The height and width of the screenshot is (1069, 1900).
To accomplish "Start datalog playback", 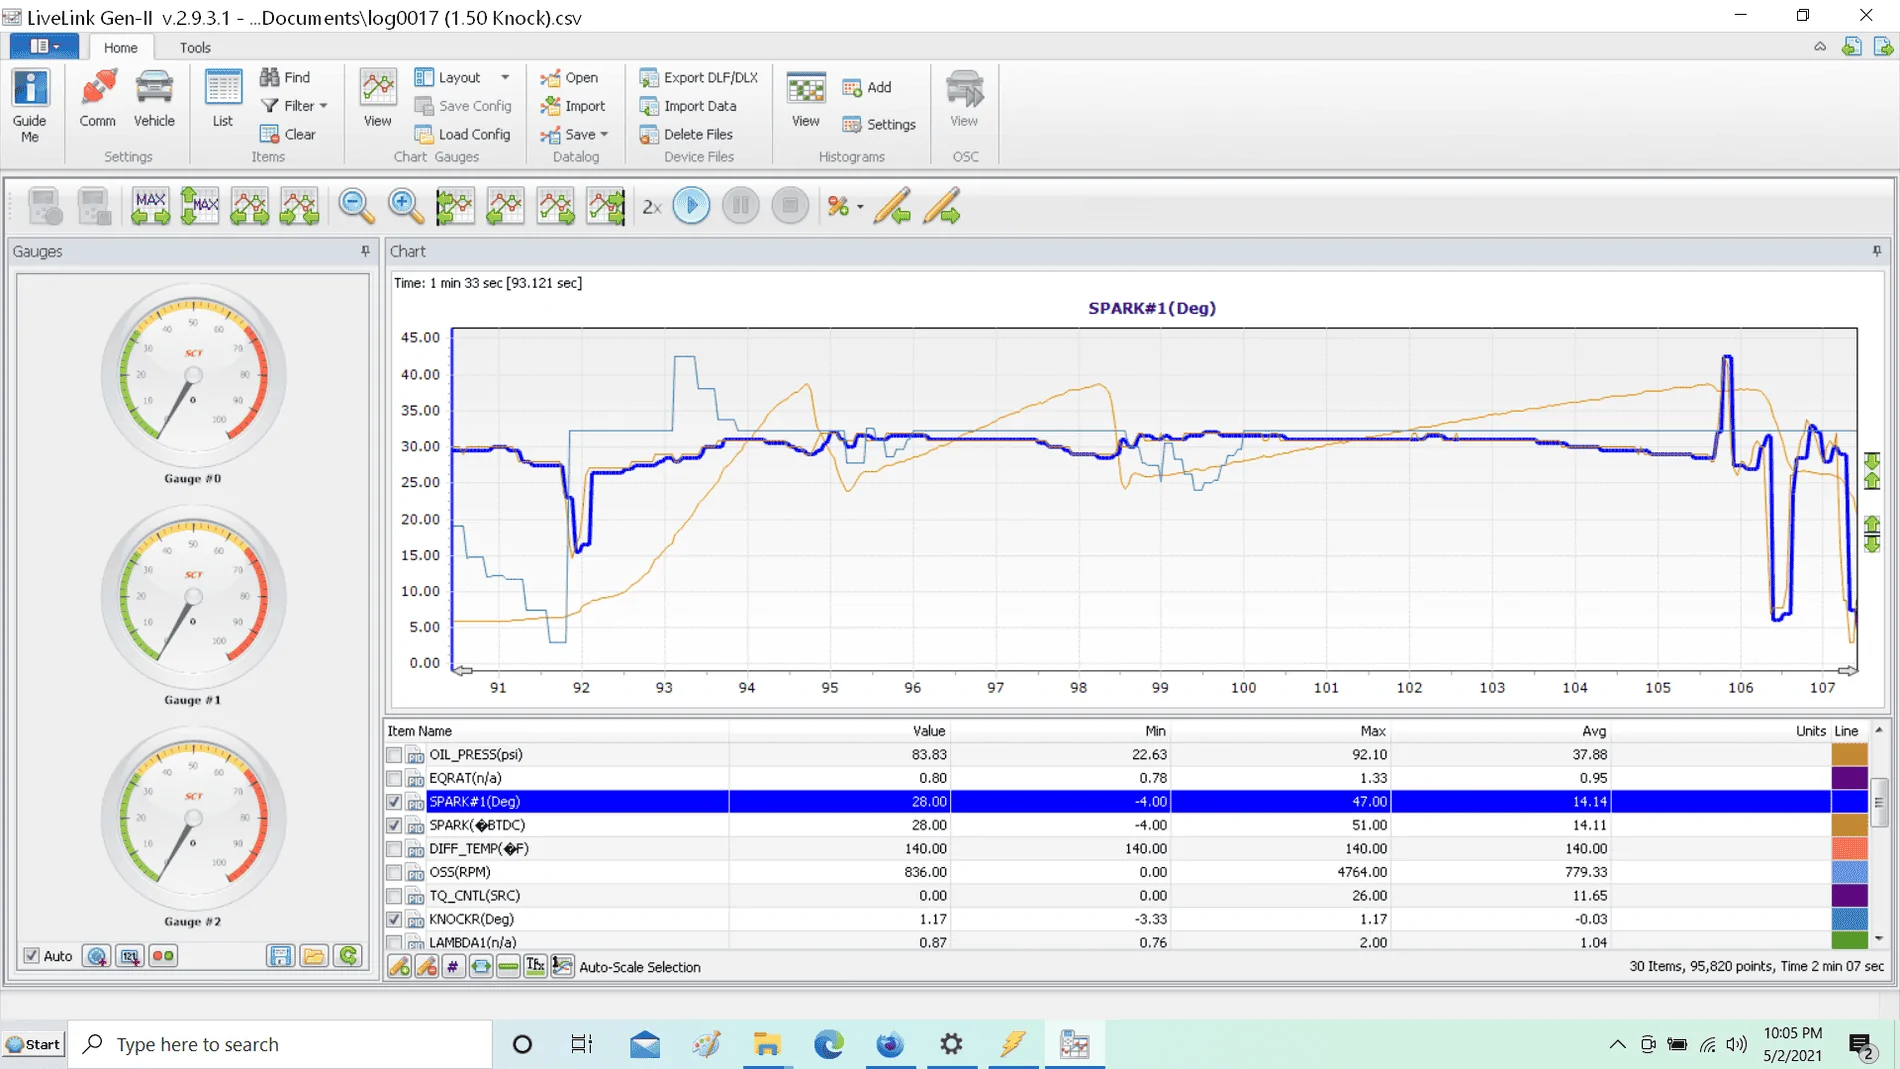I will point(691,206).
